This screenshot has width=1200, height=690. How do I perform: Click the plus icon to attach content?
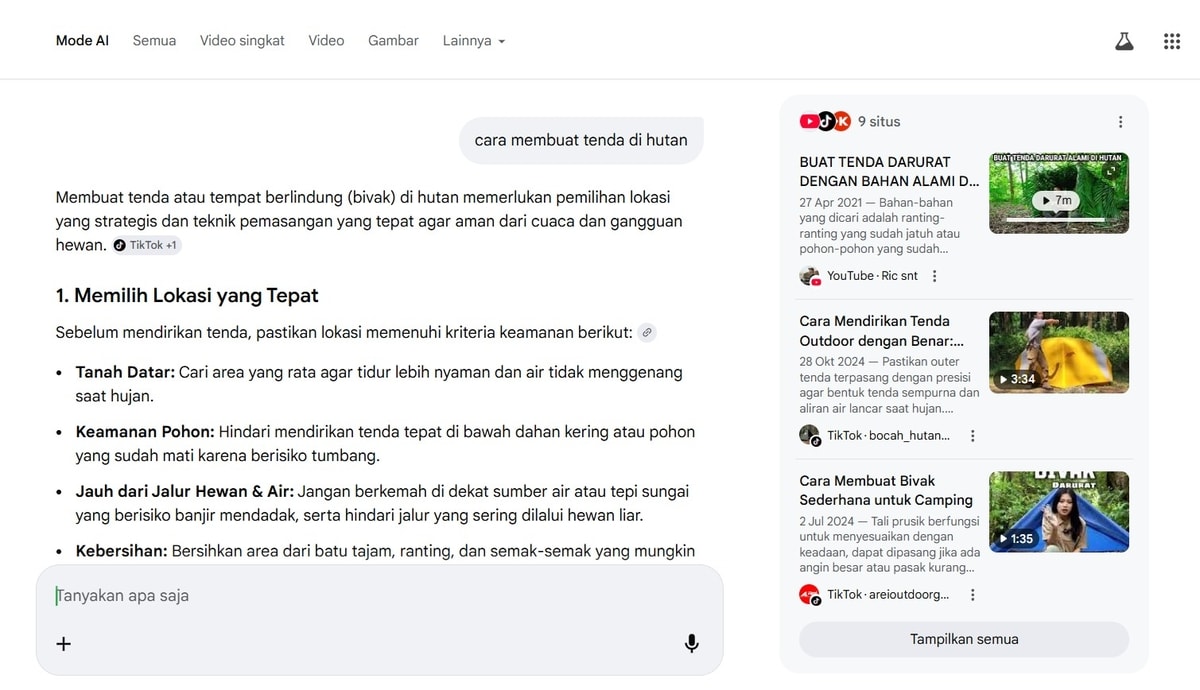[63, 643]
